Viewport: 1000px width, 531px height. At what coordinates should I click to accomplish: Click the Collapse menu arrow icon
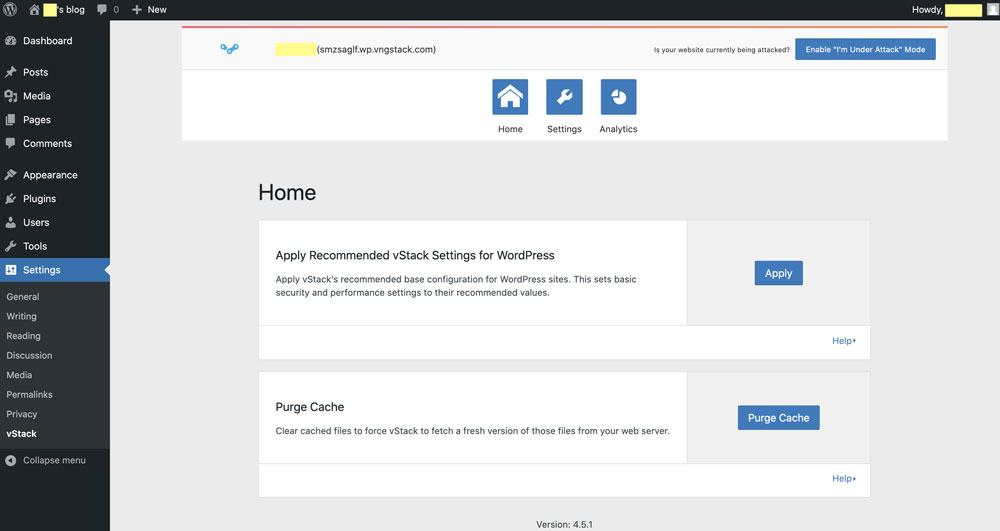[10, 460]
